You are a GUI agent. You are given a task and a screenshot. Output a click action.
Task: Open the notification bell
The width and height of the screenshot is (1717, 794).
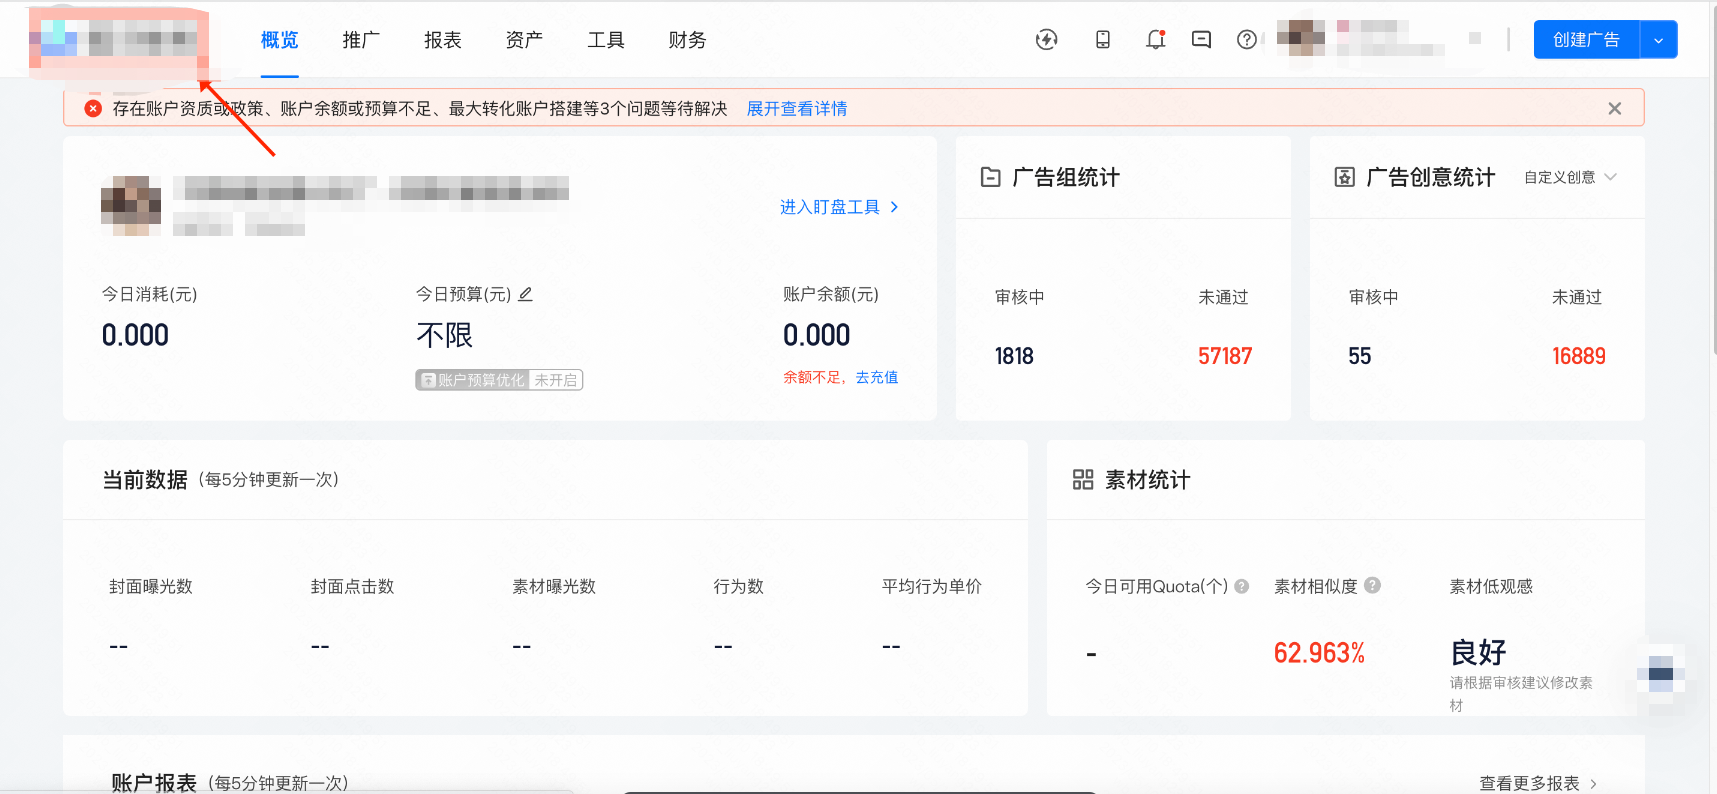point(1155,39)
